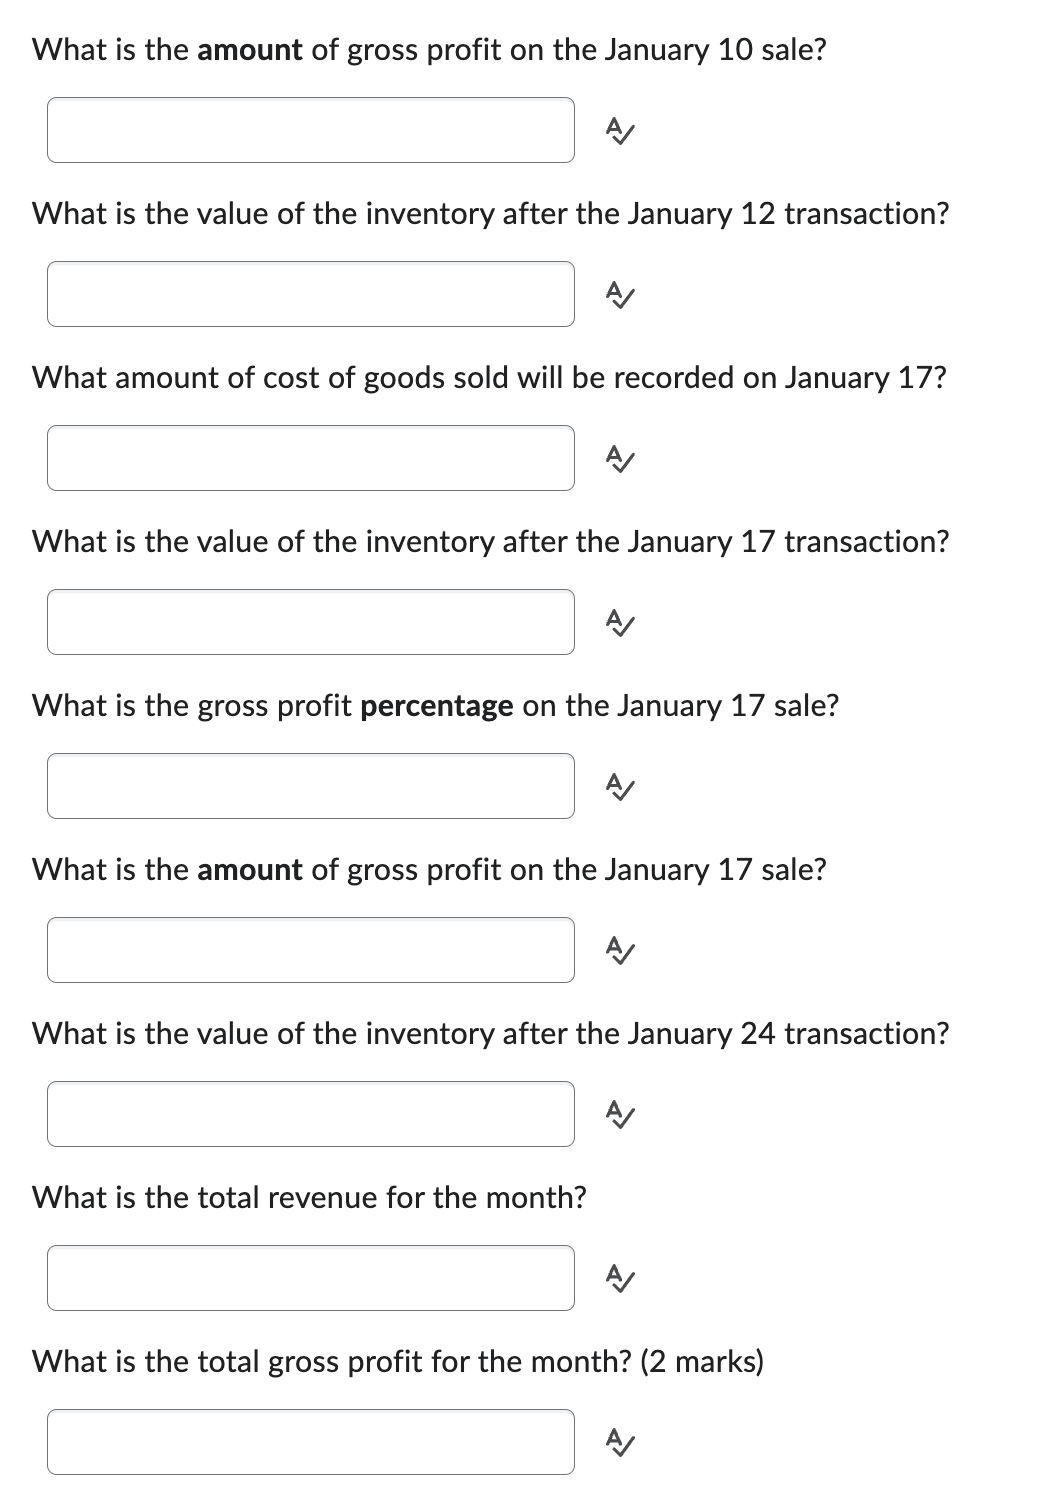
Task: Click the last empty answer field on the page
Action: pos(310,1442)
